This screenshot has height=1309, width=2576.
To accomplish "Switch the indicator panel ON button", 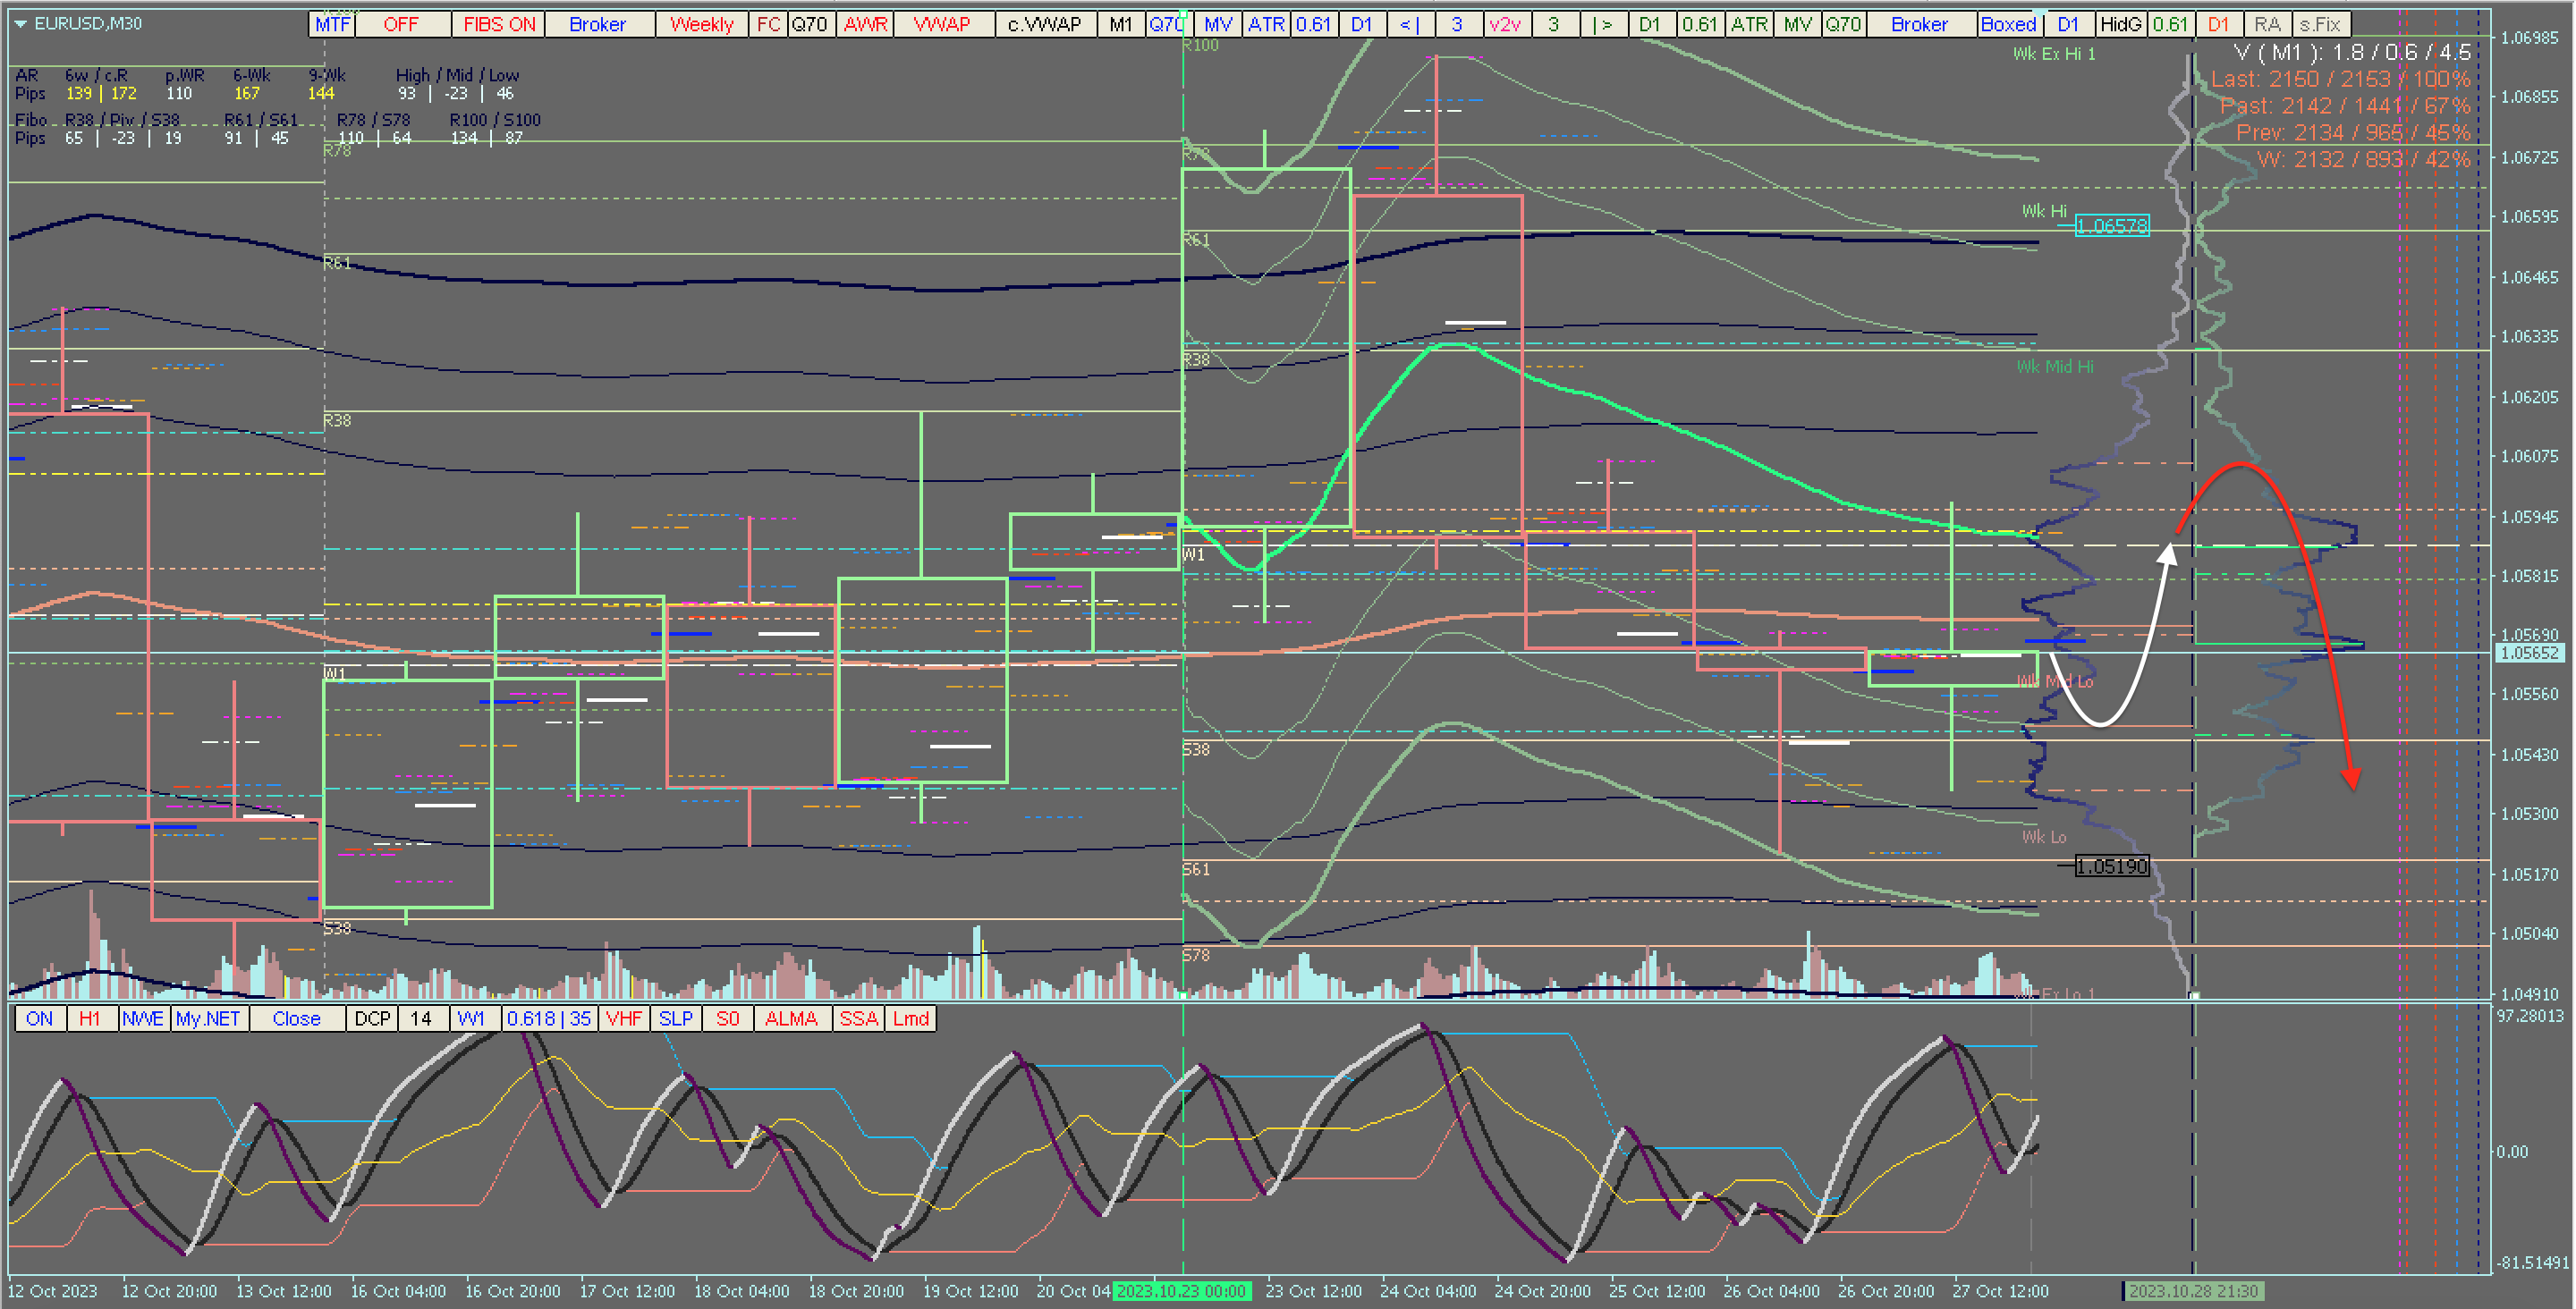I will [39, 1018].
